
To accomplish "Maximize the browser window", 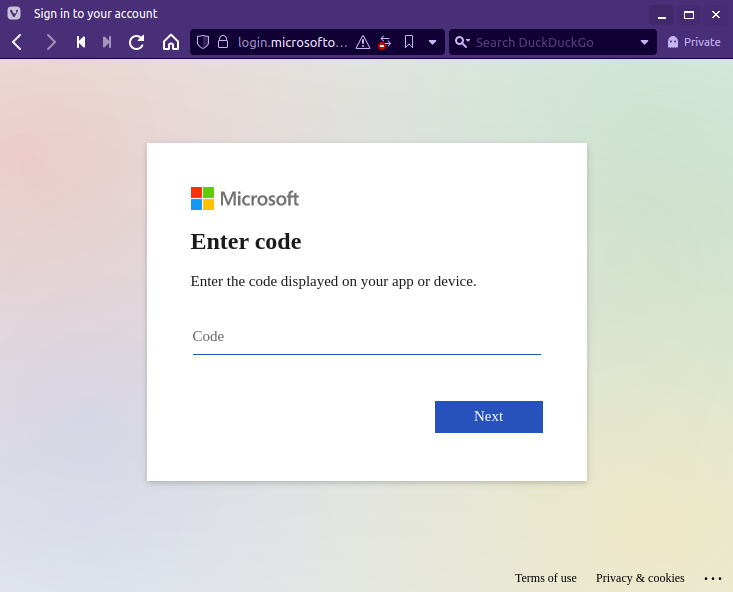I will tap(689, 15).
